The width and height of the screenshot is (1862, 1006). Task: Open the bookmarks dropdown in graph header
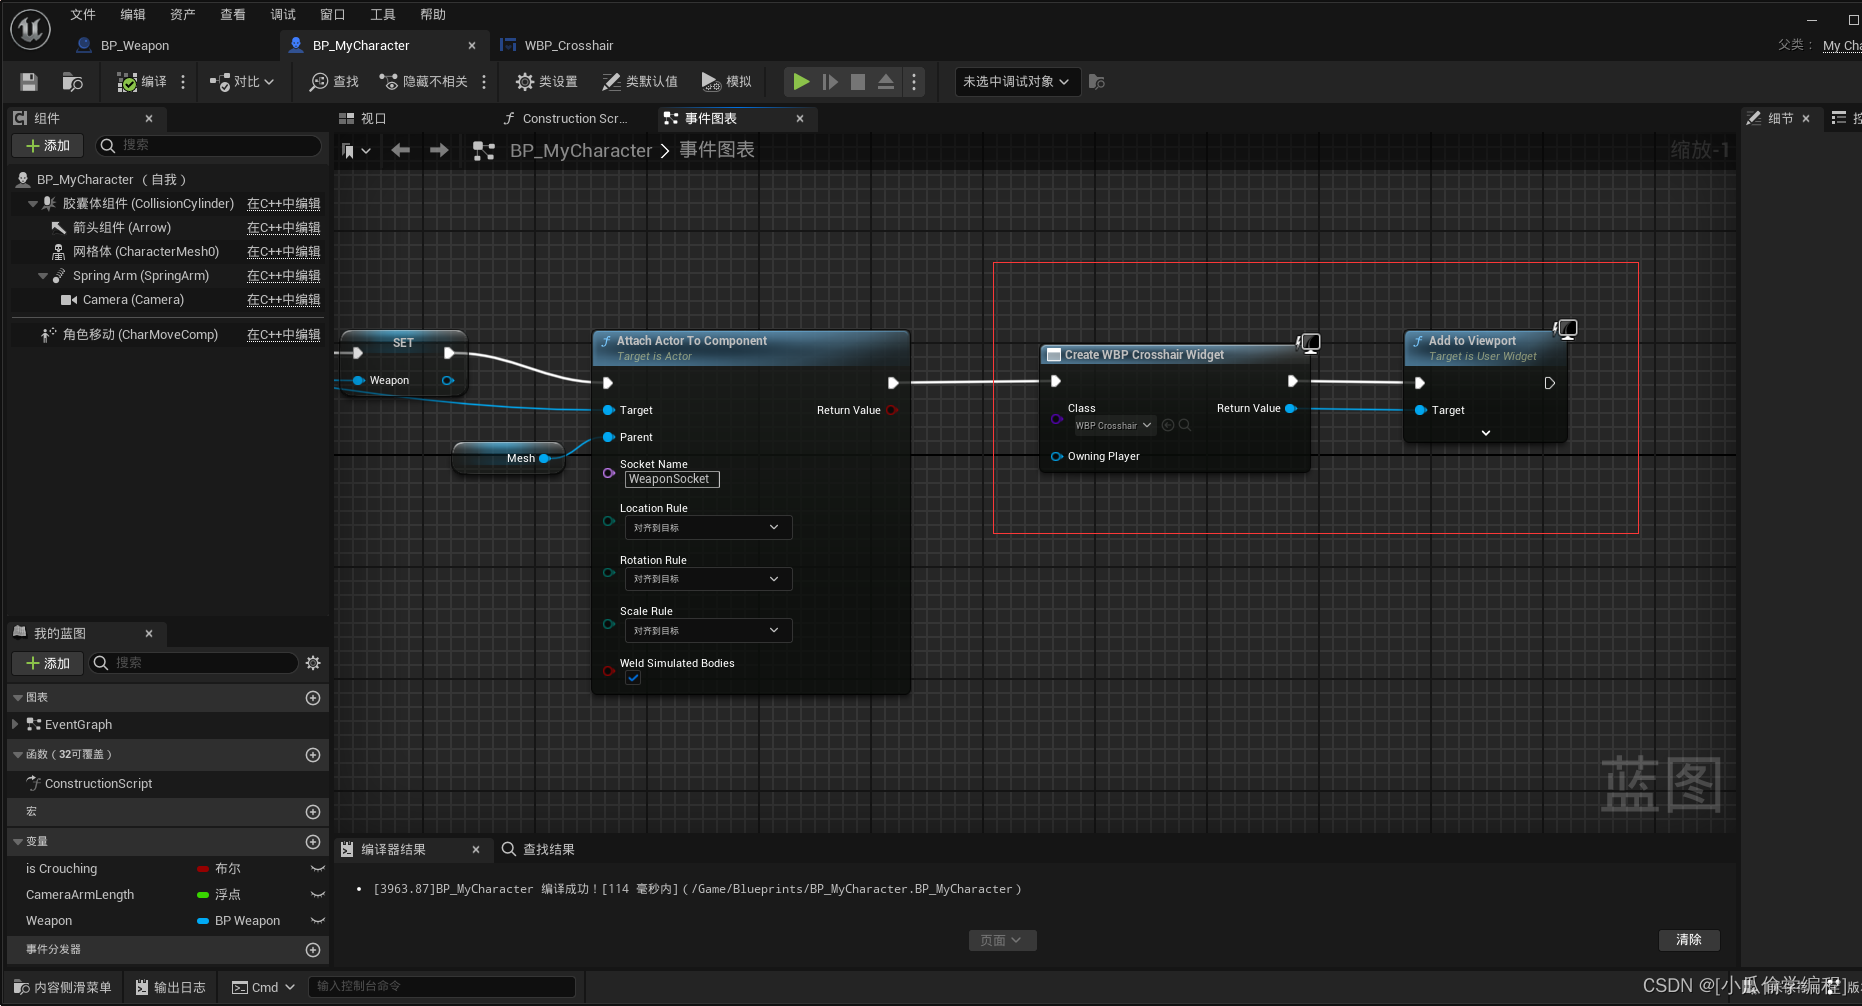point(356,150)
